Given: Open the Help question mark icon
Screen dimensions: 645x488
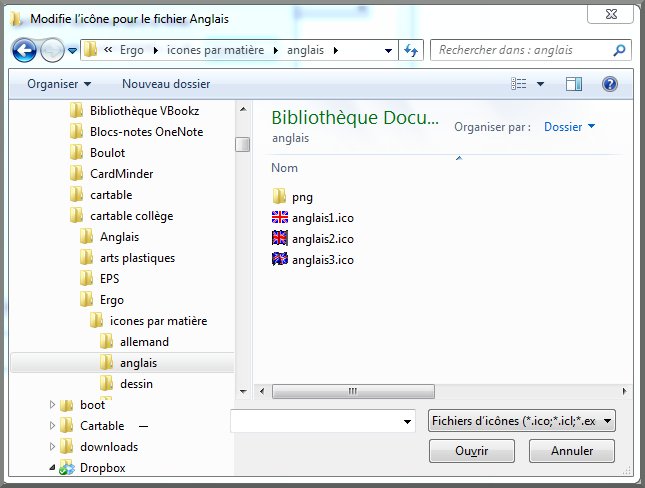Looking at the screenshot, I should 609,84.
